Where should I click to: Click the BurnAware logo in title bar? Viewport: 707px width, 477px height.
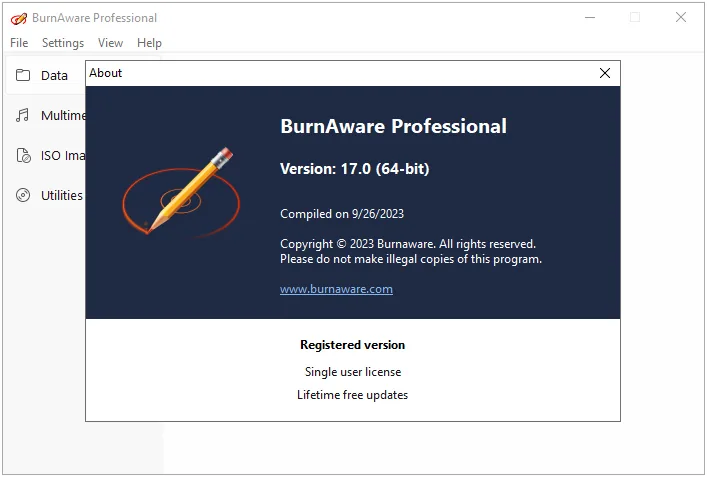tap(18, 18)
